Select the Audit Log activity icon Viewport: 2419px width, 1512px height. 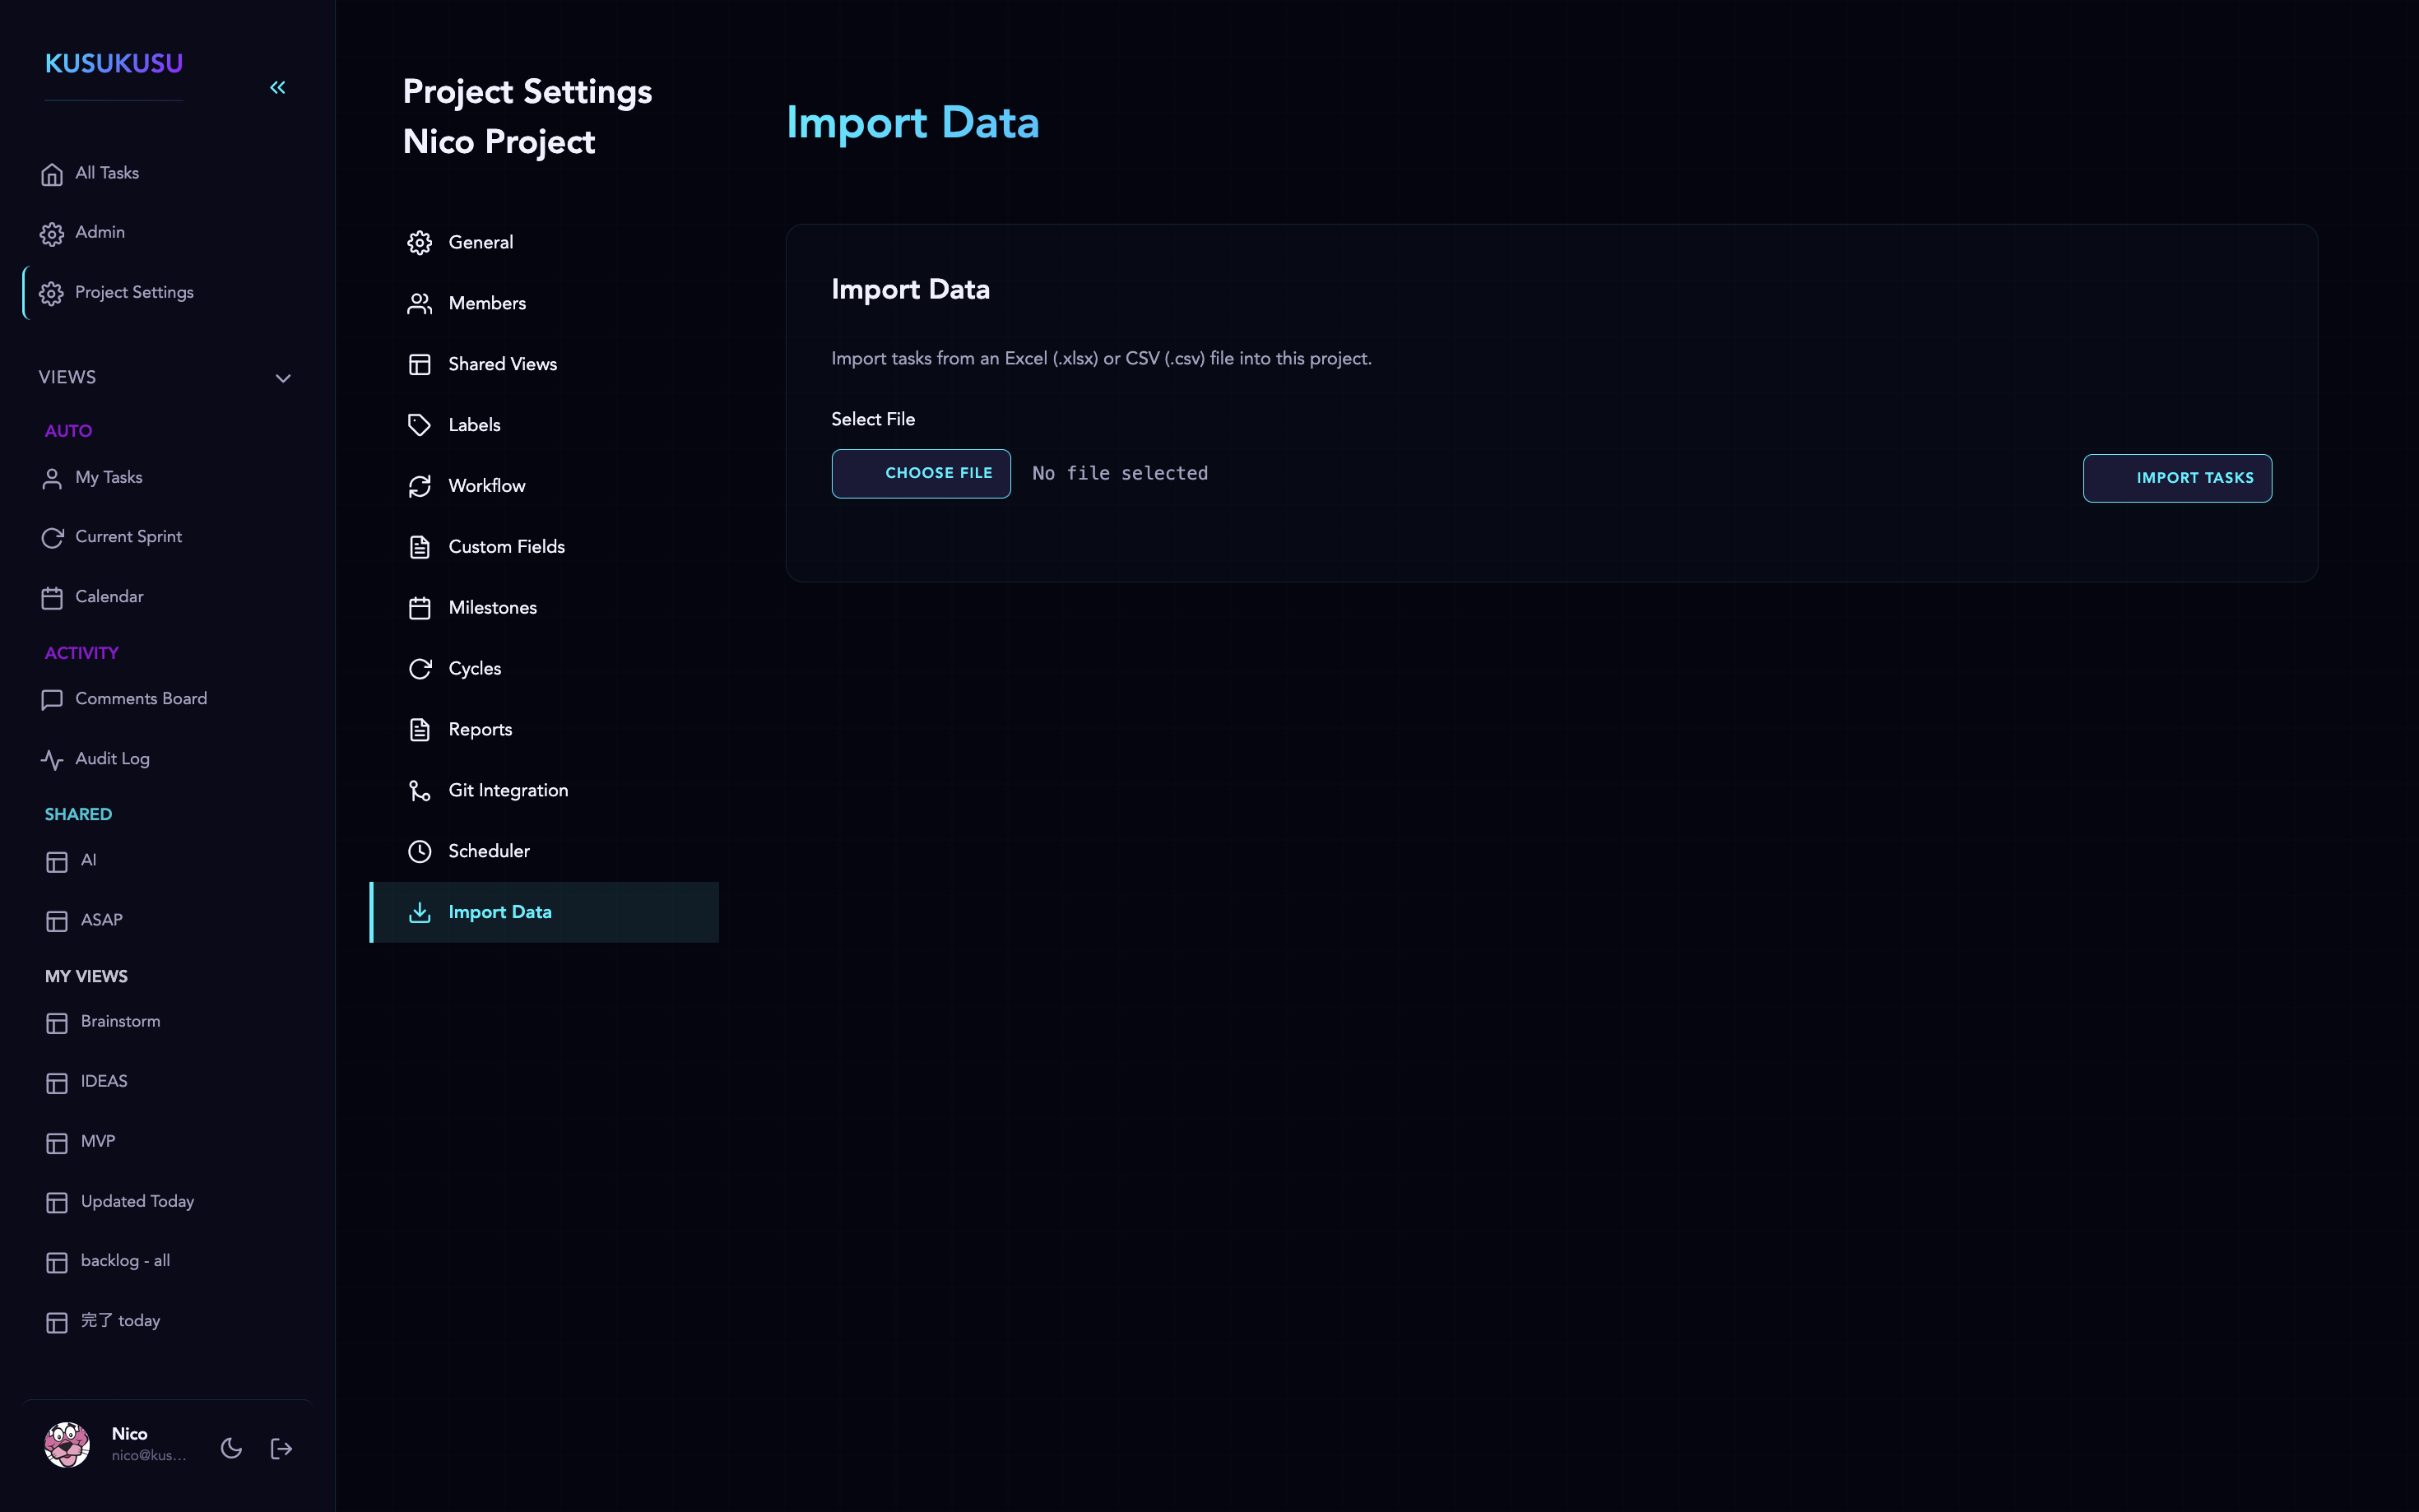click(52, 759)
